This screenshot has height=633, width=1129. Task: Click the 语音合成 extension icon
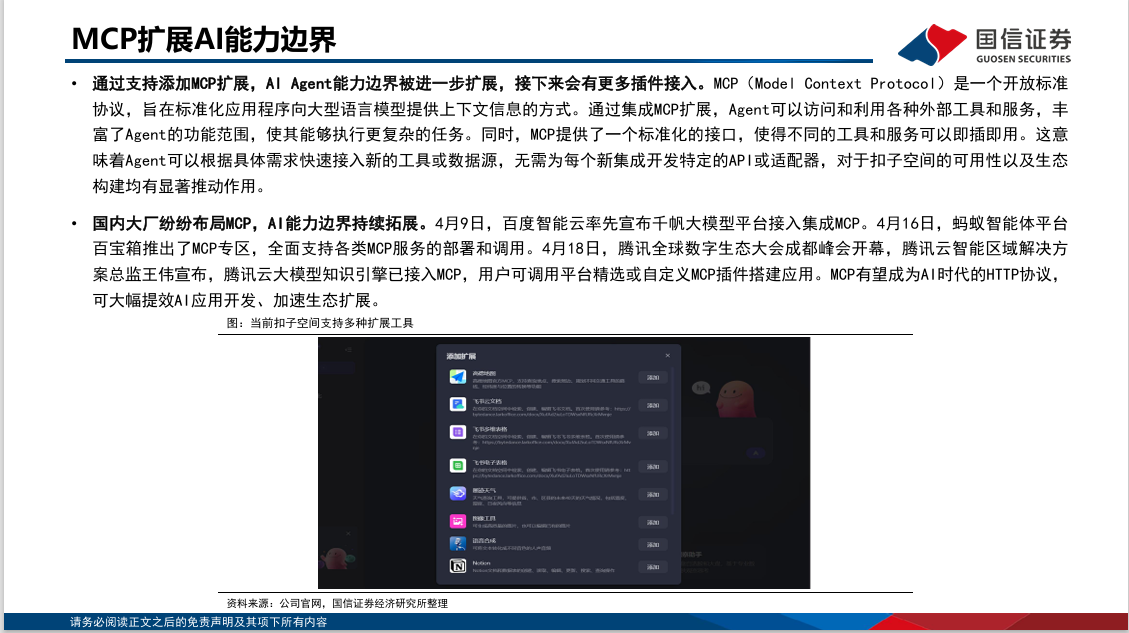(x=458, y=544)
